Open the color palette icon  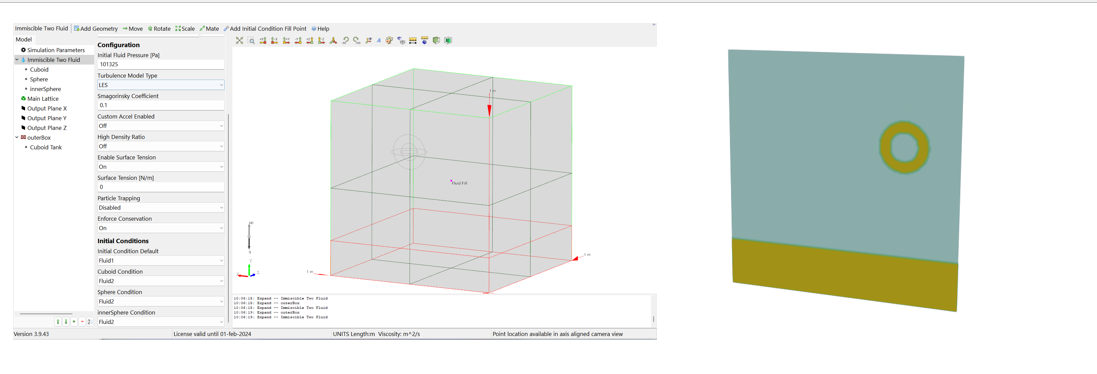tap(389, 41)
